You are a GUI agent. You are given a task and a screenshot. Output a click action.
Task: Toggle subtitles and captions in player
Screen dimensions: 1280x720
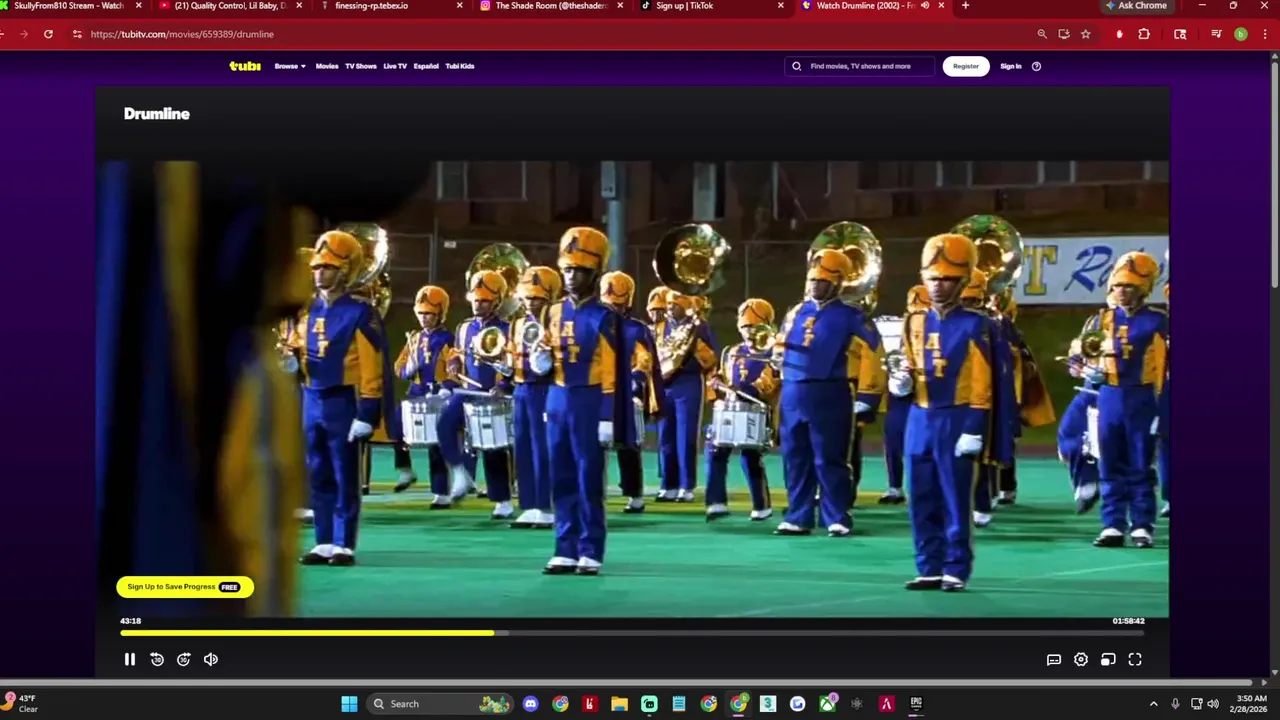click(1054, 659)
